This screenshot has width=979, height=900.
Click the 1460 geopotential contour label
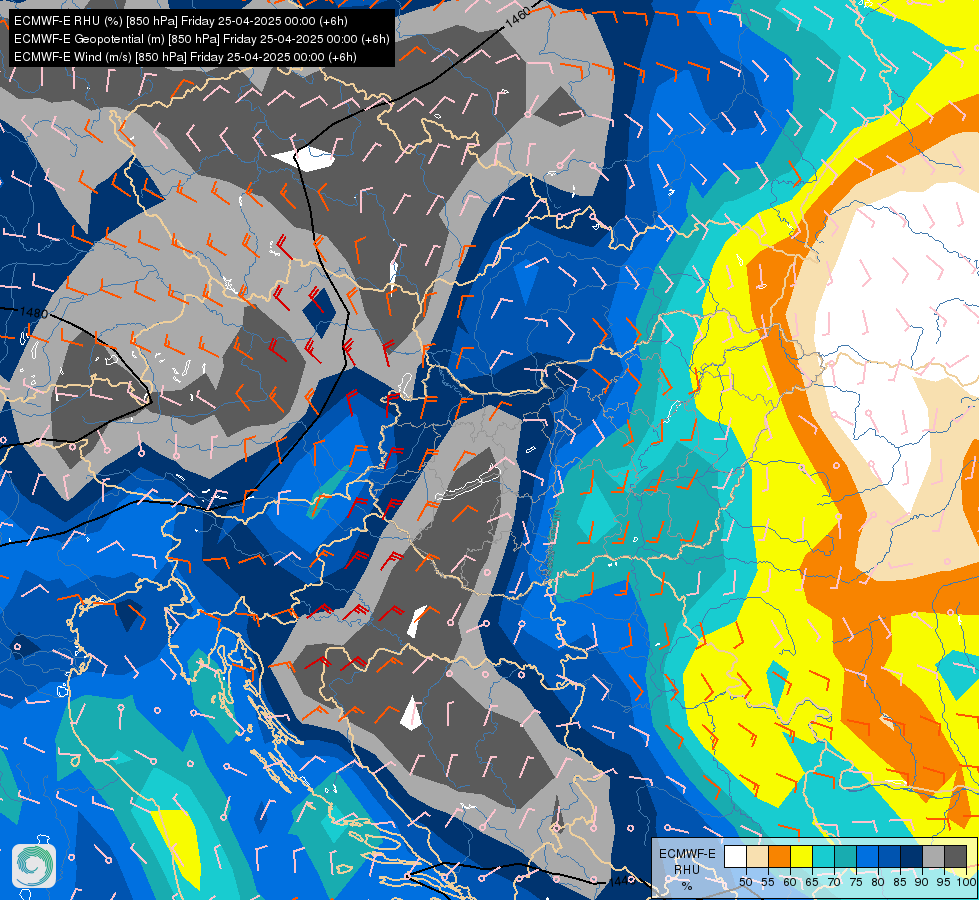(x=517, y=17)
